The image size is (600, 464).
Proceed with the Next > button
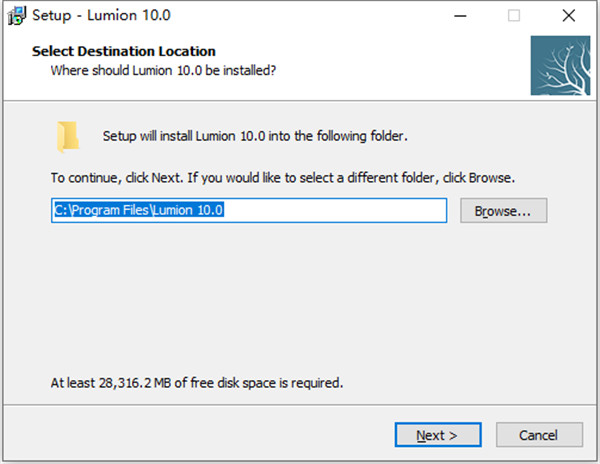coord(437,435)
